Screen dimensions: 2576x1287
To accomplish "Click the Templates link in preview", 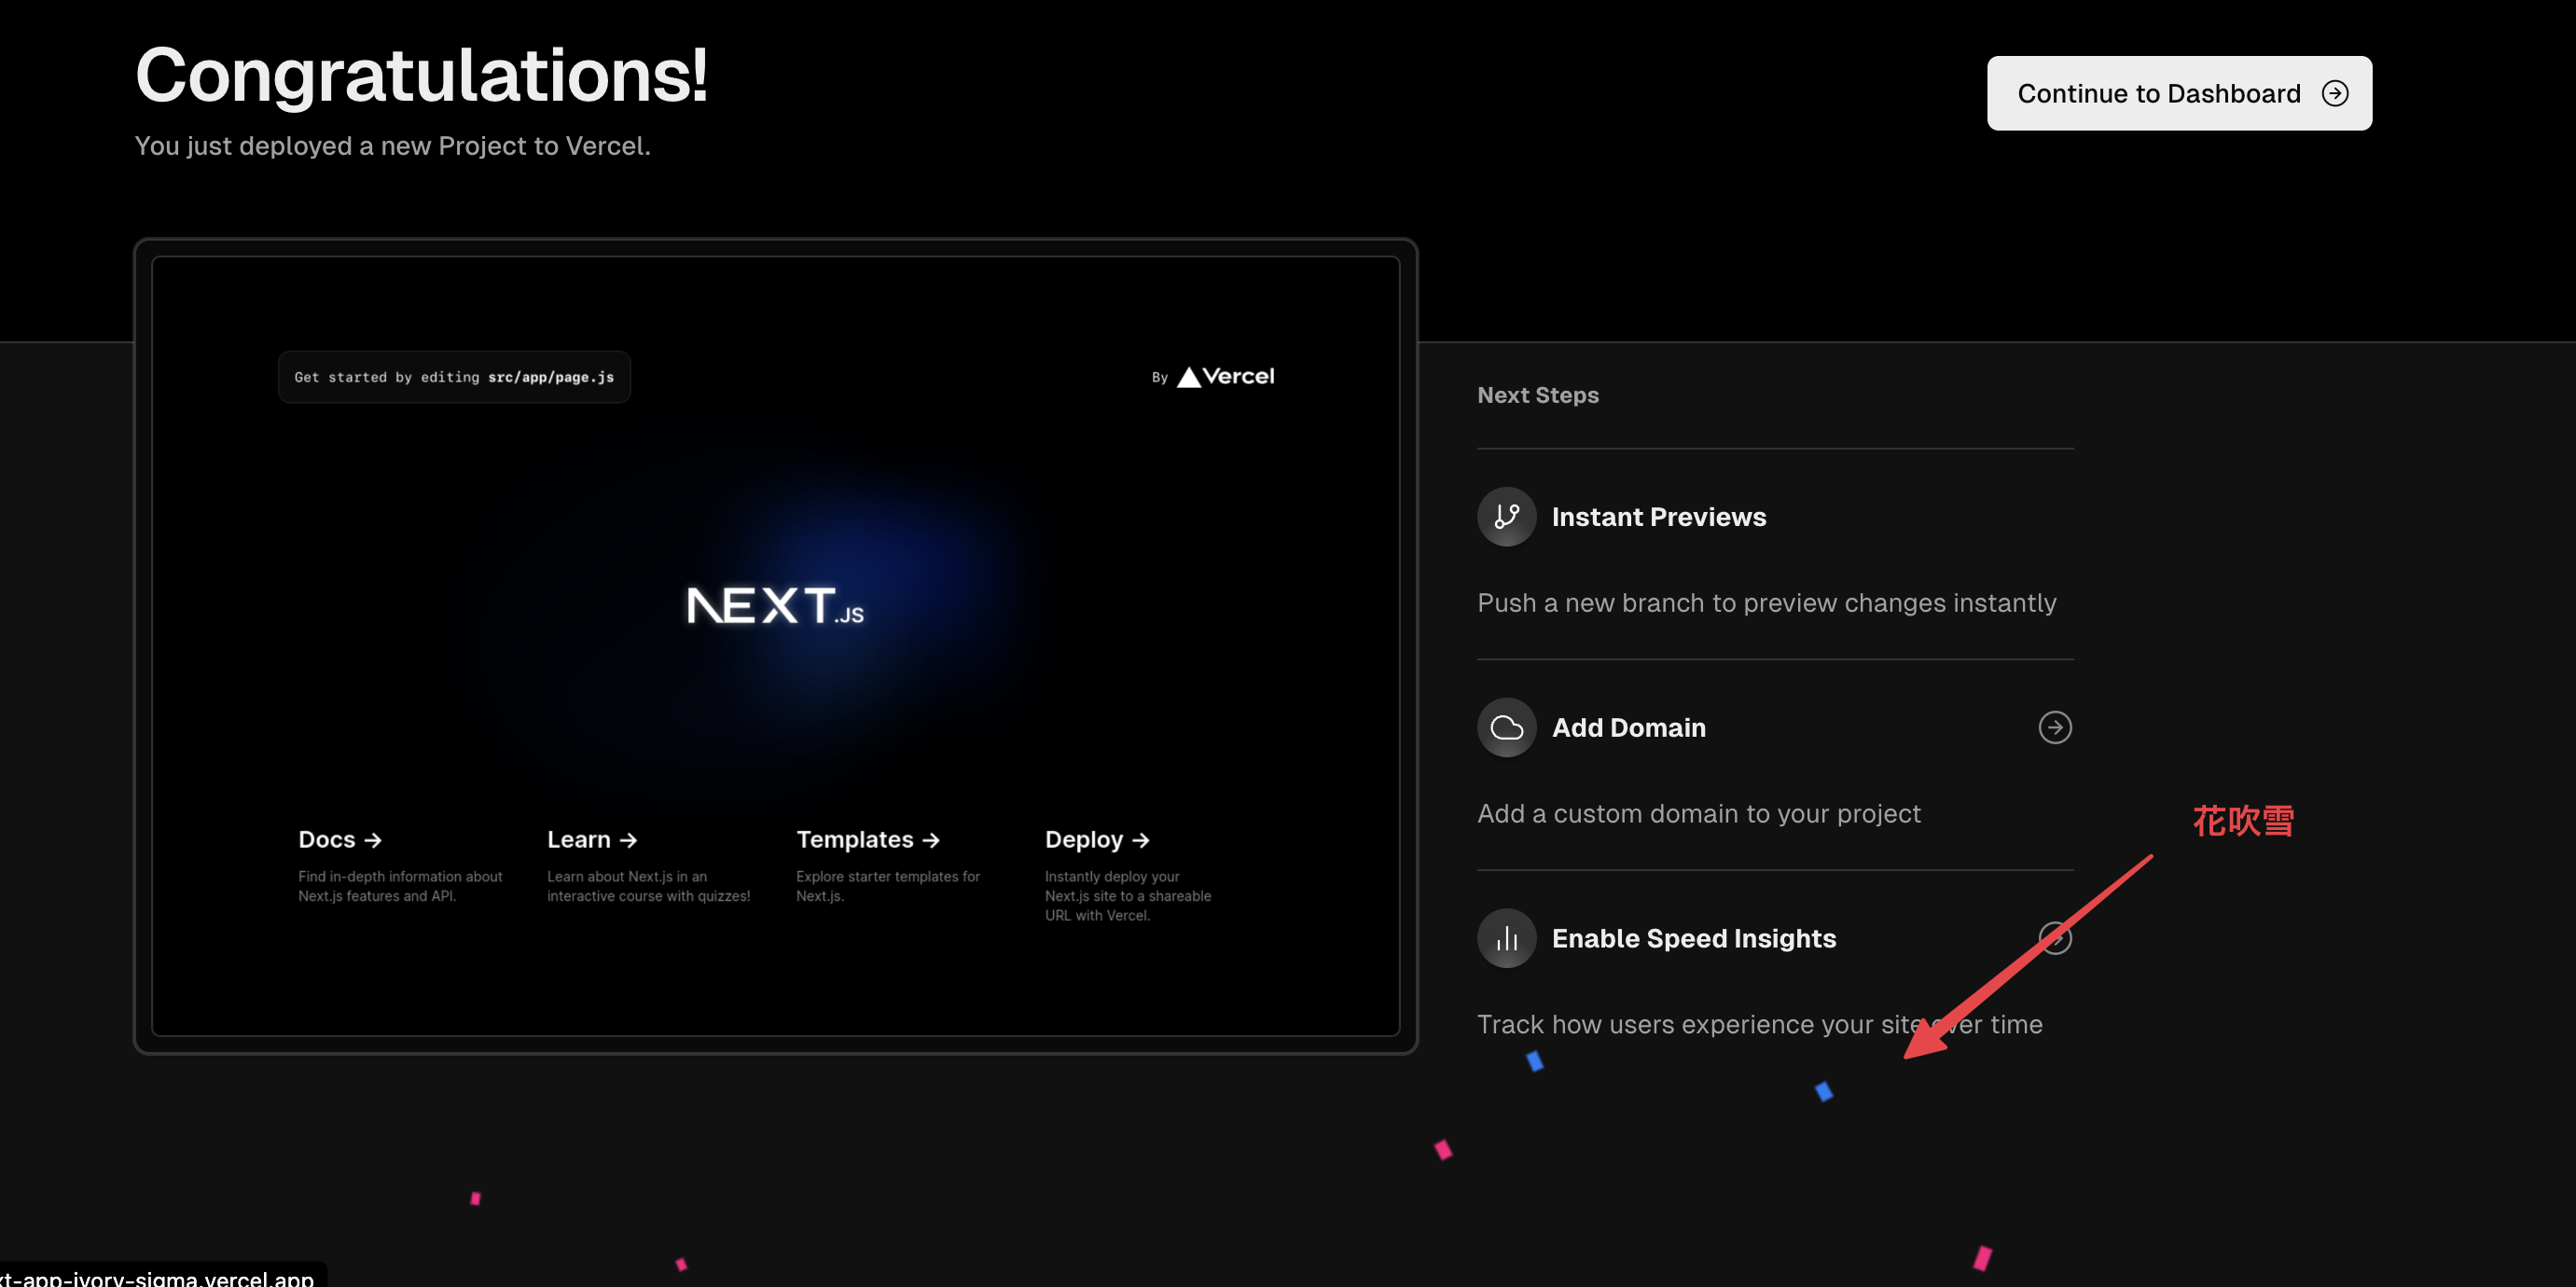I will click(868, 839).
